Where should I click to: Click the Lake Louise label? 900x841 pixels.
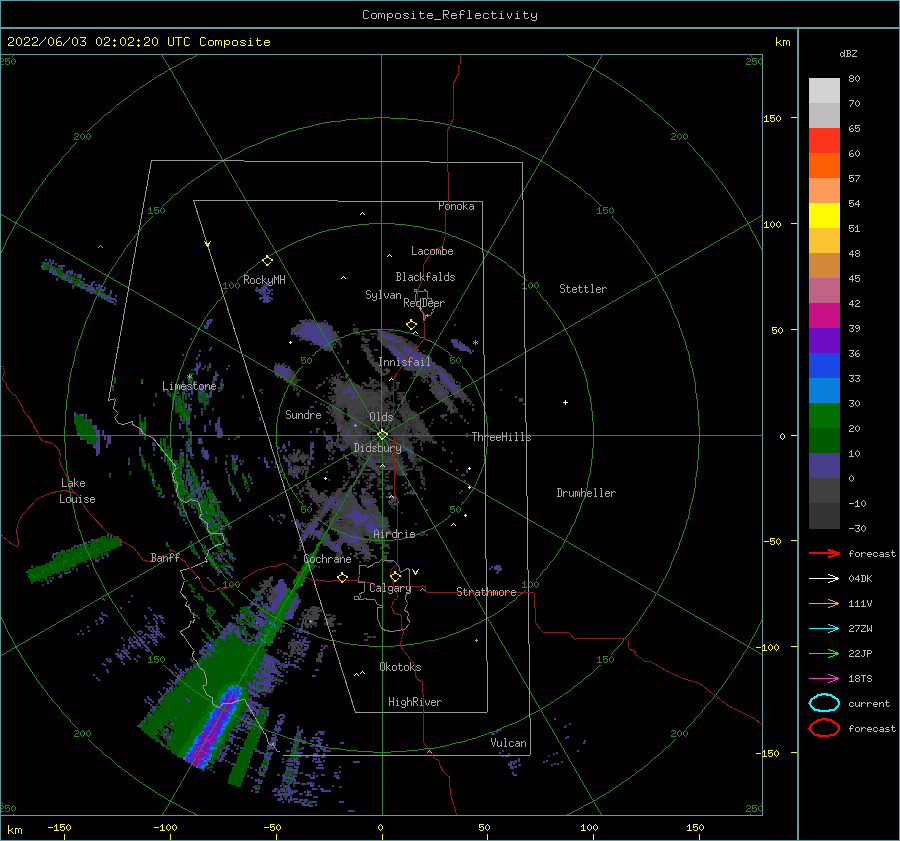click(x=77, y=491)
